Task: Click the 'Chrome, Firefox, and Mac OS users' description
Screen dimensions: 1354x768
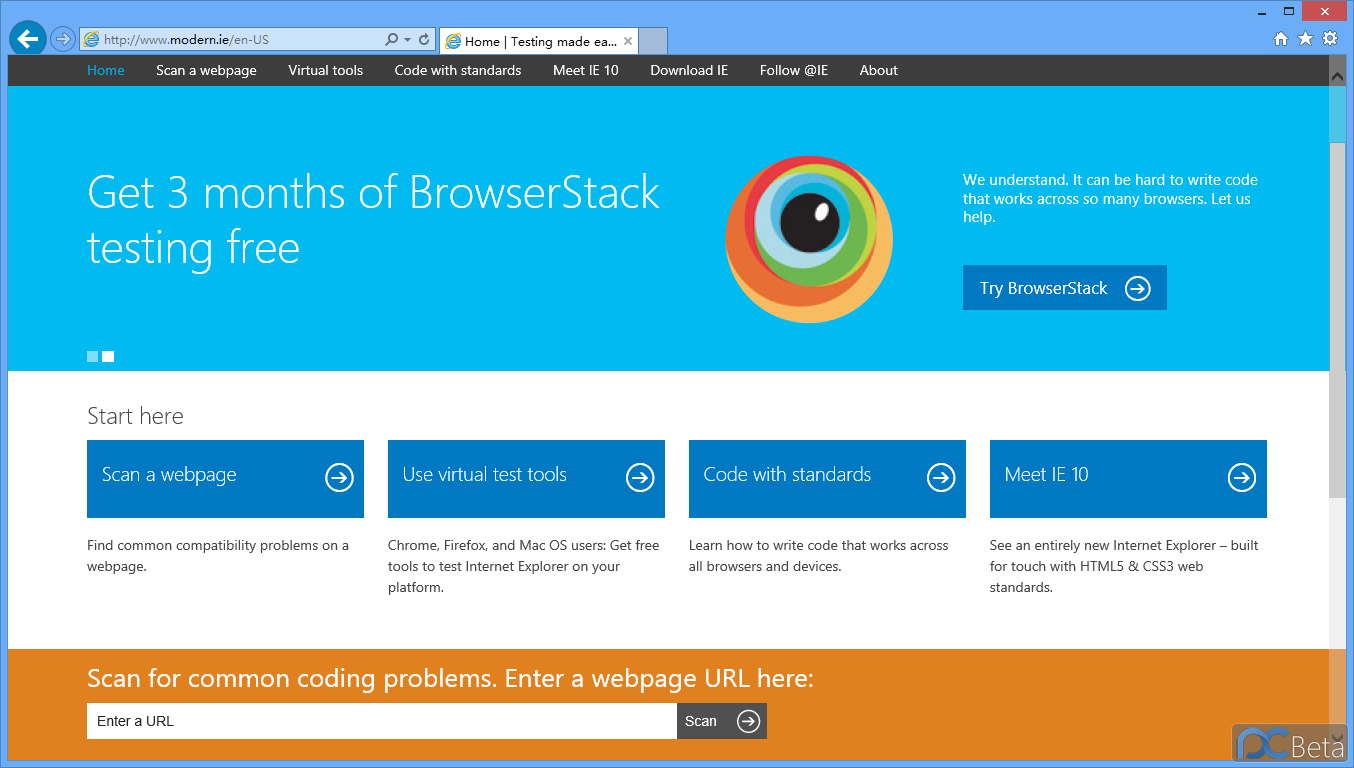Action: click(524, 566)
